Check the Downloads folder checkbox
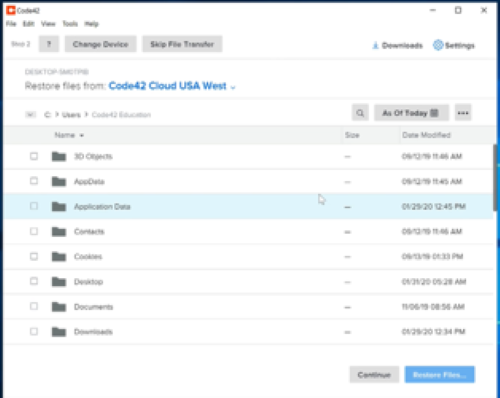The image size is (500, 398). point(34,331)
